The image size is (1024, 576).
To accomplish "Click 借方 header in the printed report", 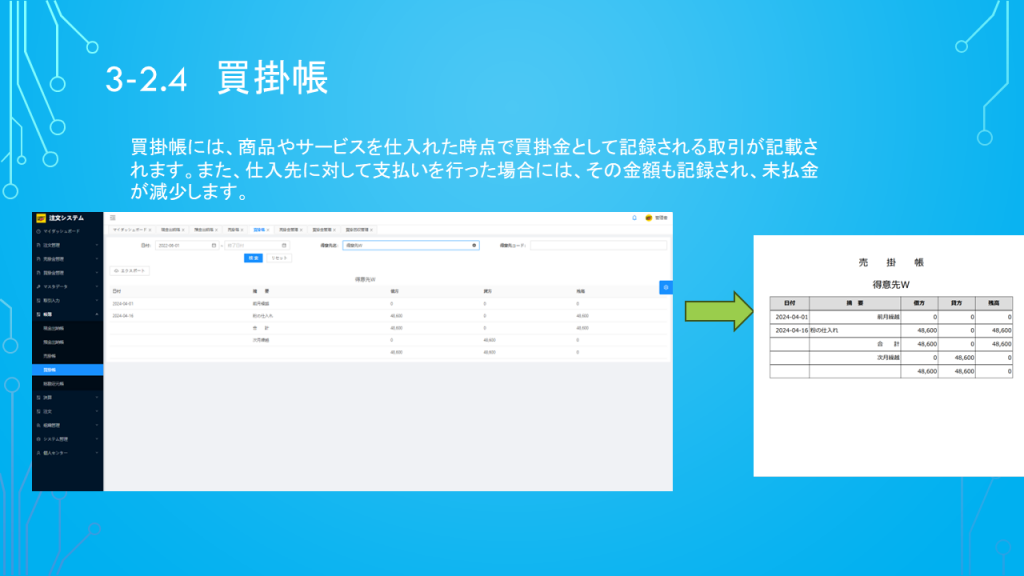I will point(919,303).
